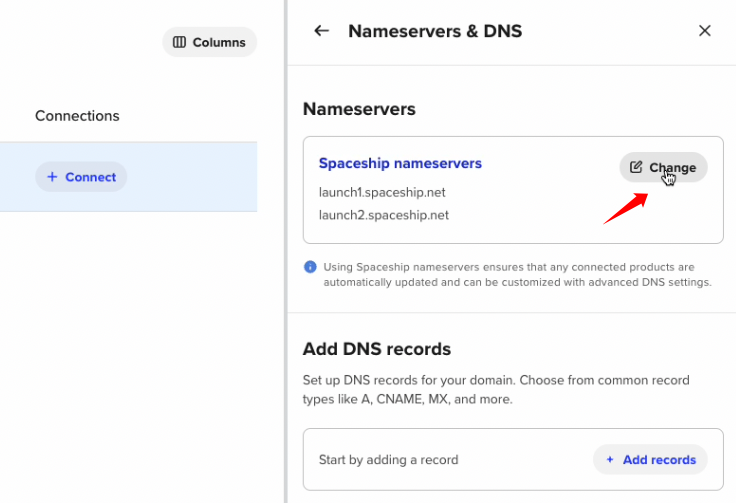The height and width of the screenshot is (503, 736).
Task: Click the 'Set up DNS records' description text
Action: (496, 389)
